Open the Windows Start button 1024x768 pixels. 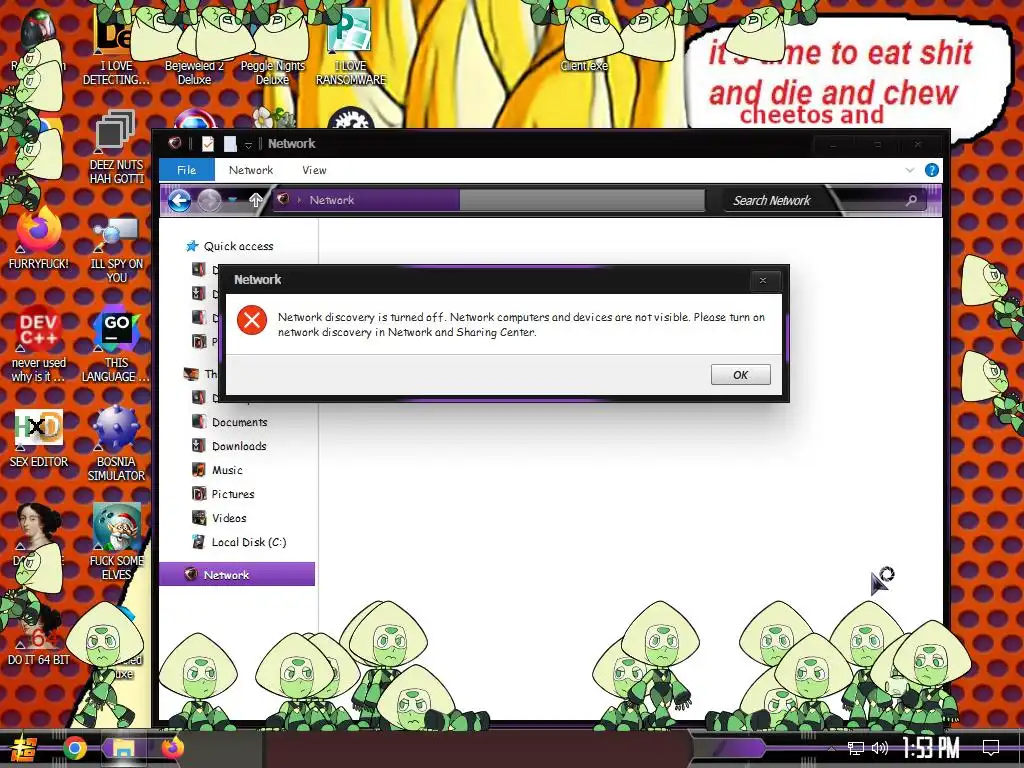[23, 748]
